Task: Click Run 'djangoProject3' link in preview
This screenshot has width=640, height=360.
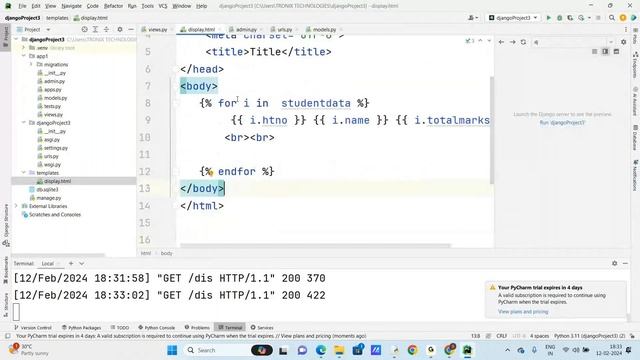Action: coord(562,122)
